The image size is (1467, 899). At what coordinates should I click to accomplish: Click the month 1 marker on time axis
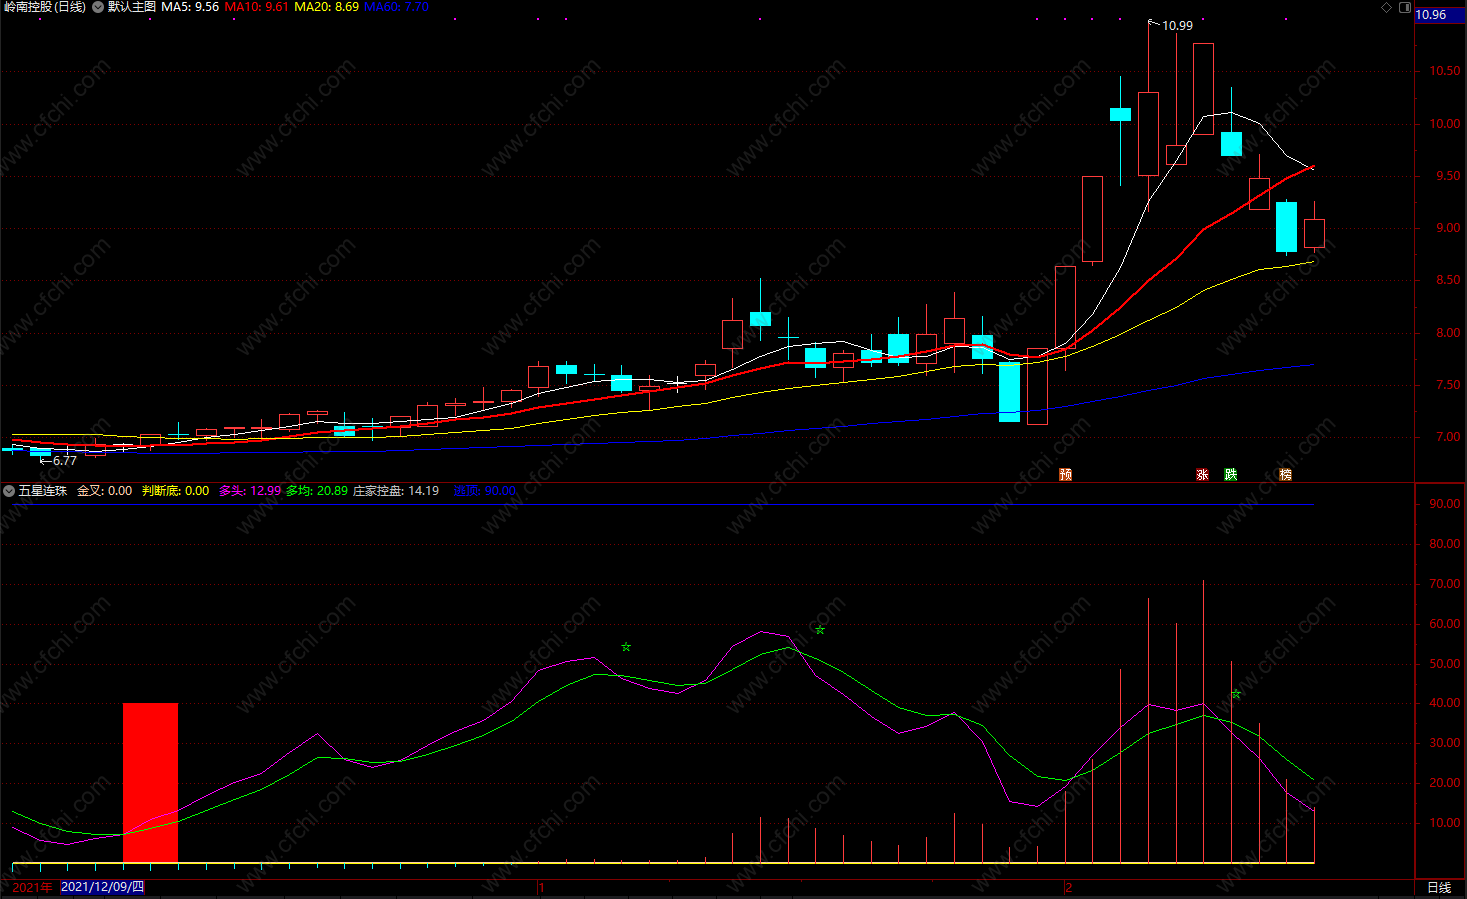(541, 887)
